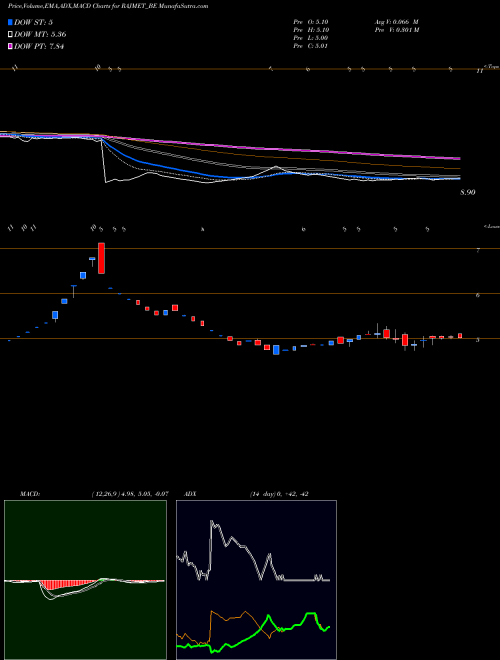Screen dimensions: 500x660
Task: Click the 'Pre H: 5.10' value
Action: pyautogui.click(x=311, y=30)
